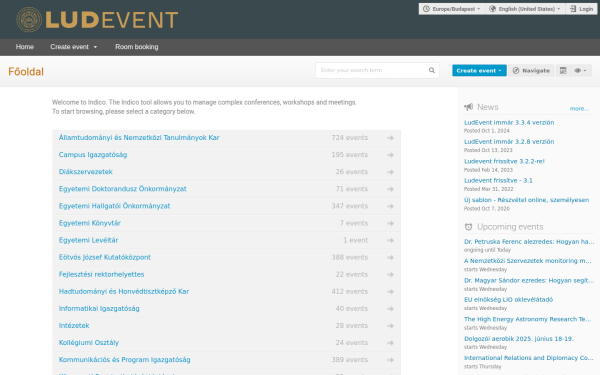The height and width of the screenshot is (375, 600).
Task: Click arrow in Hadtudományi és Honvédtisztképző Kar row
Action: (390, 292)
